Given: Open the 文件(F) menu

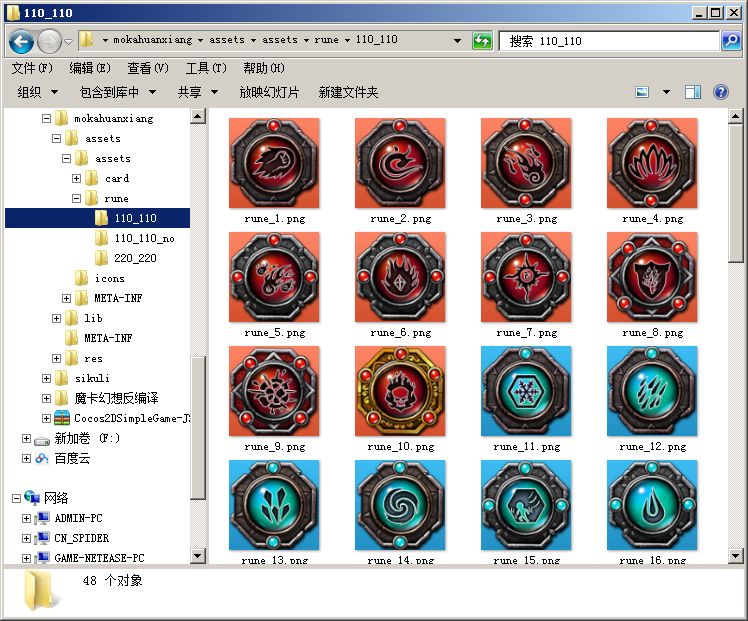Looking at the screenshot, I should coord(32,68).
